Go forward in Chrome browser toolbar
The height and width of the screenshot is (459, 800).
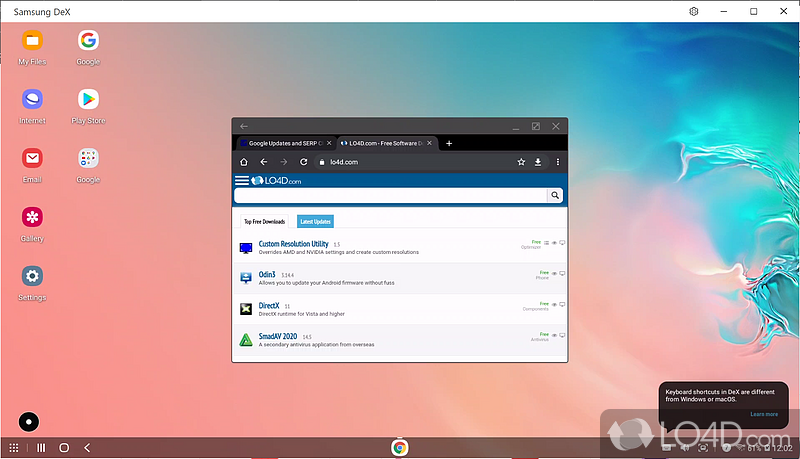[284, 162]
